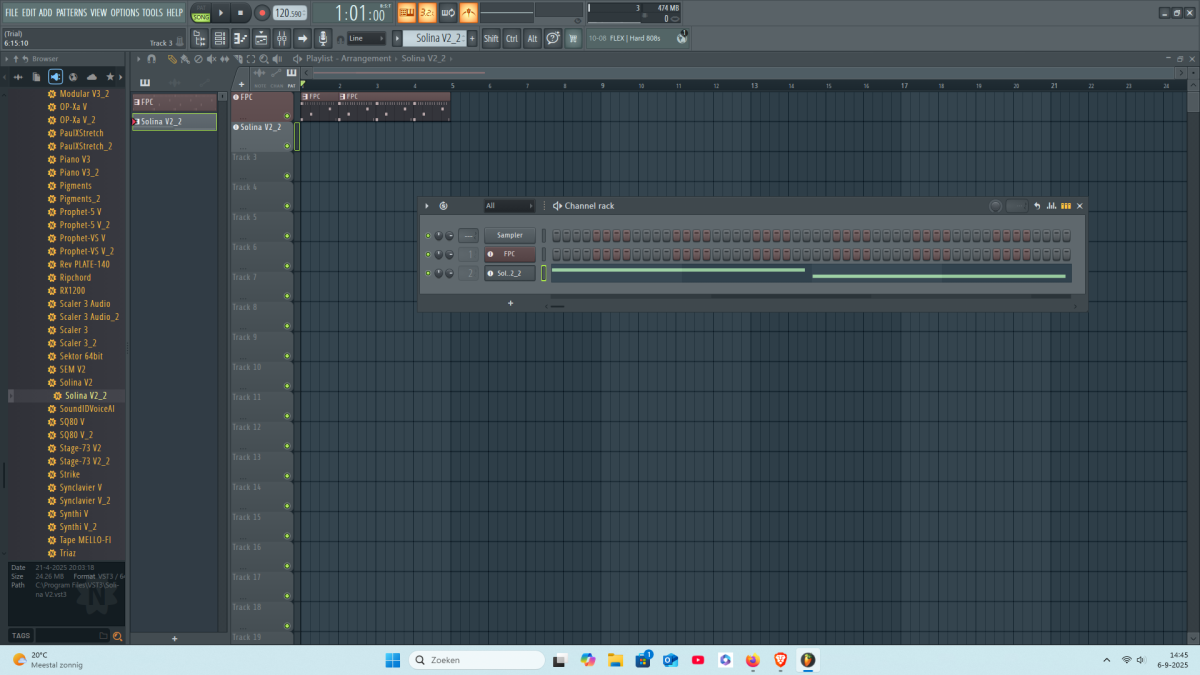This screenshot has height=675, width=1200.
Task: Select the cloud icon in Browser tabs
Action: tap(92, 77)
